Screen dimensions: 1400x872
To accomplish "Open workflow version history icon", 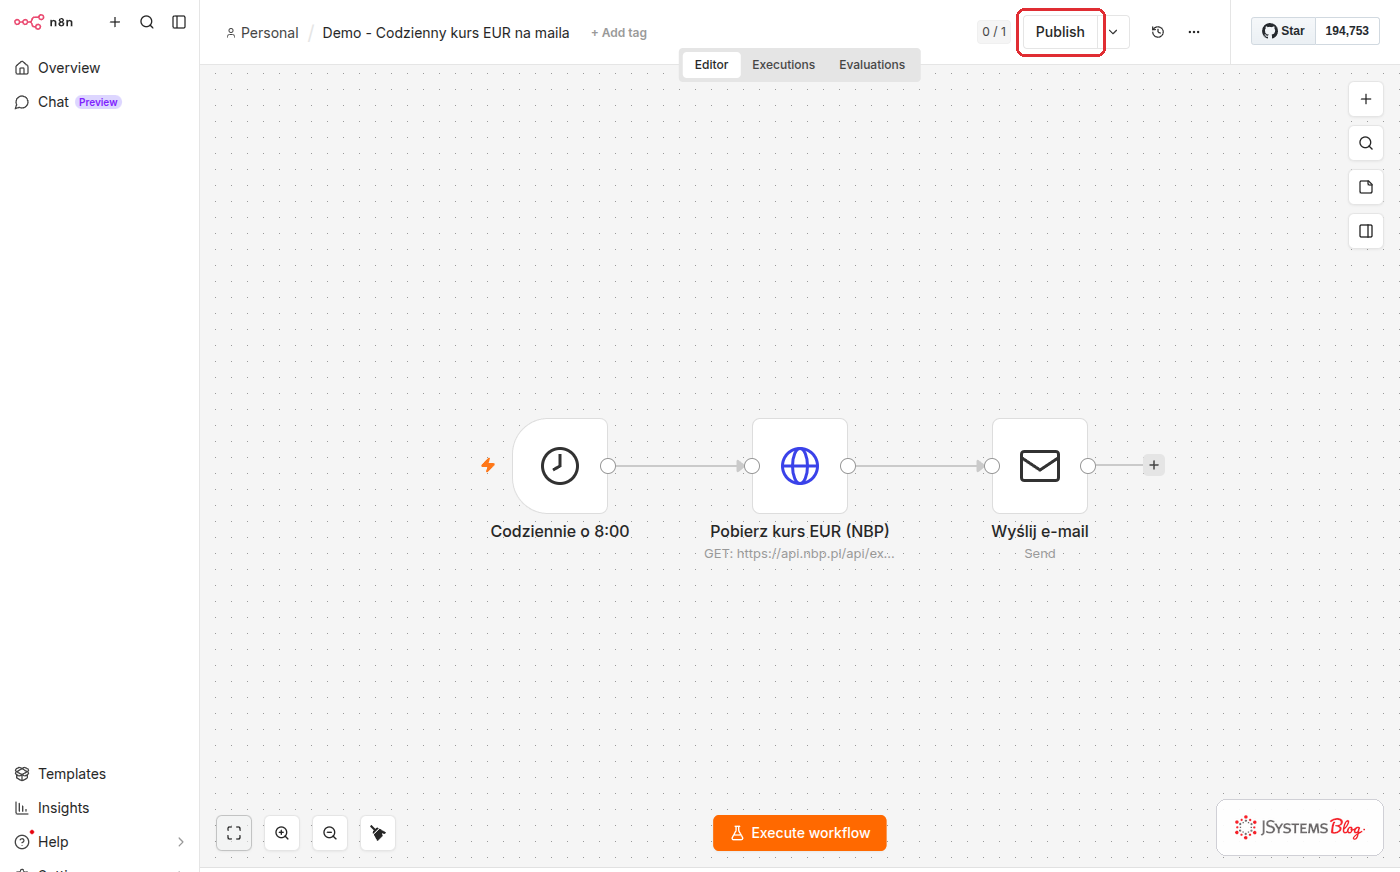I will (1158, 32).
